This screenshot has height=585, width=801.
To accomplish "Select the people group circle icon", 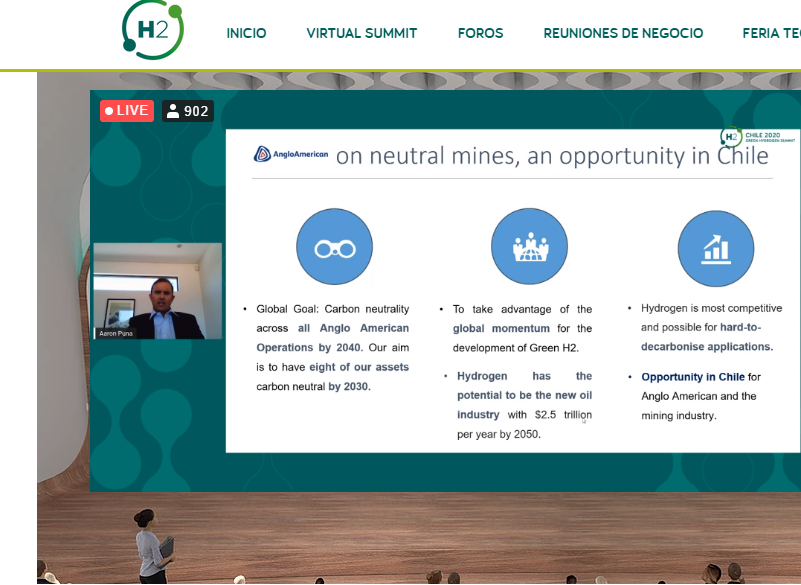I will [x=529, y=248].
